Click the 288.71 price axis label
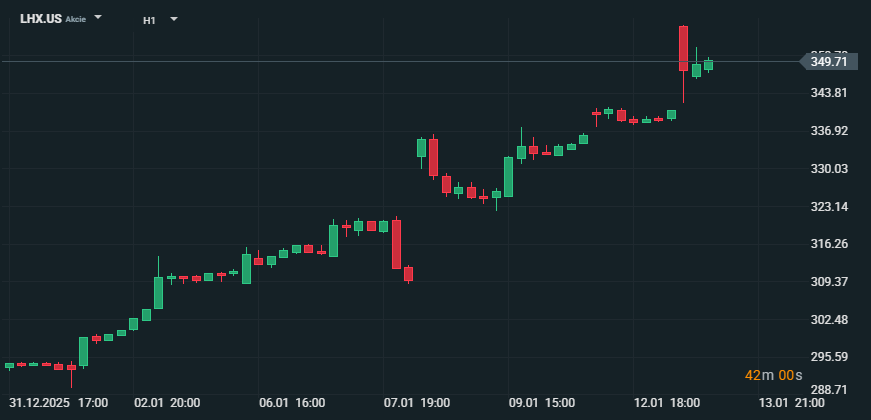 click(x=828, y=389)
